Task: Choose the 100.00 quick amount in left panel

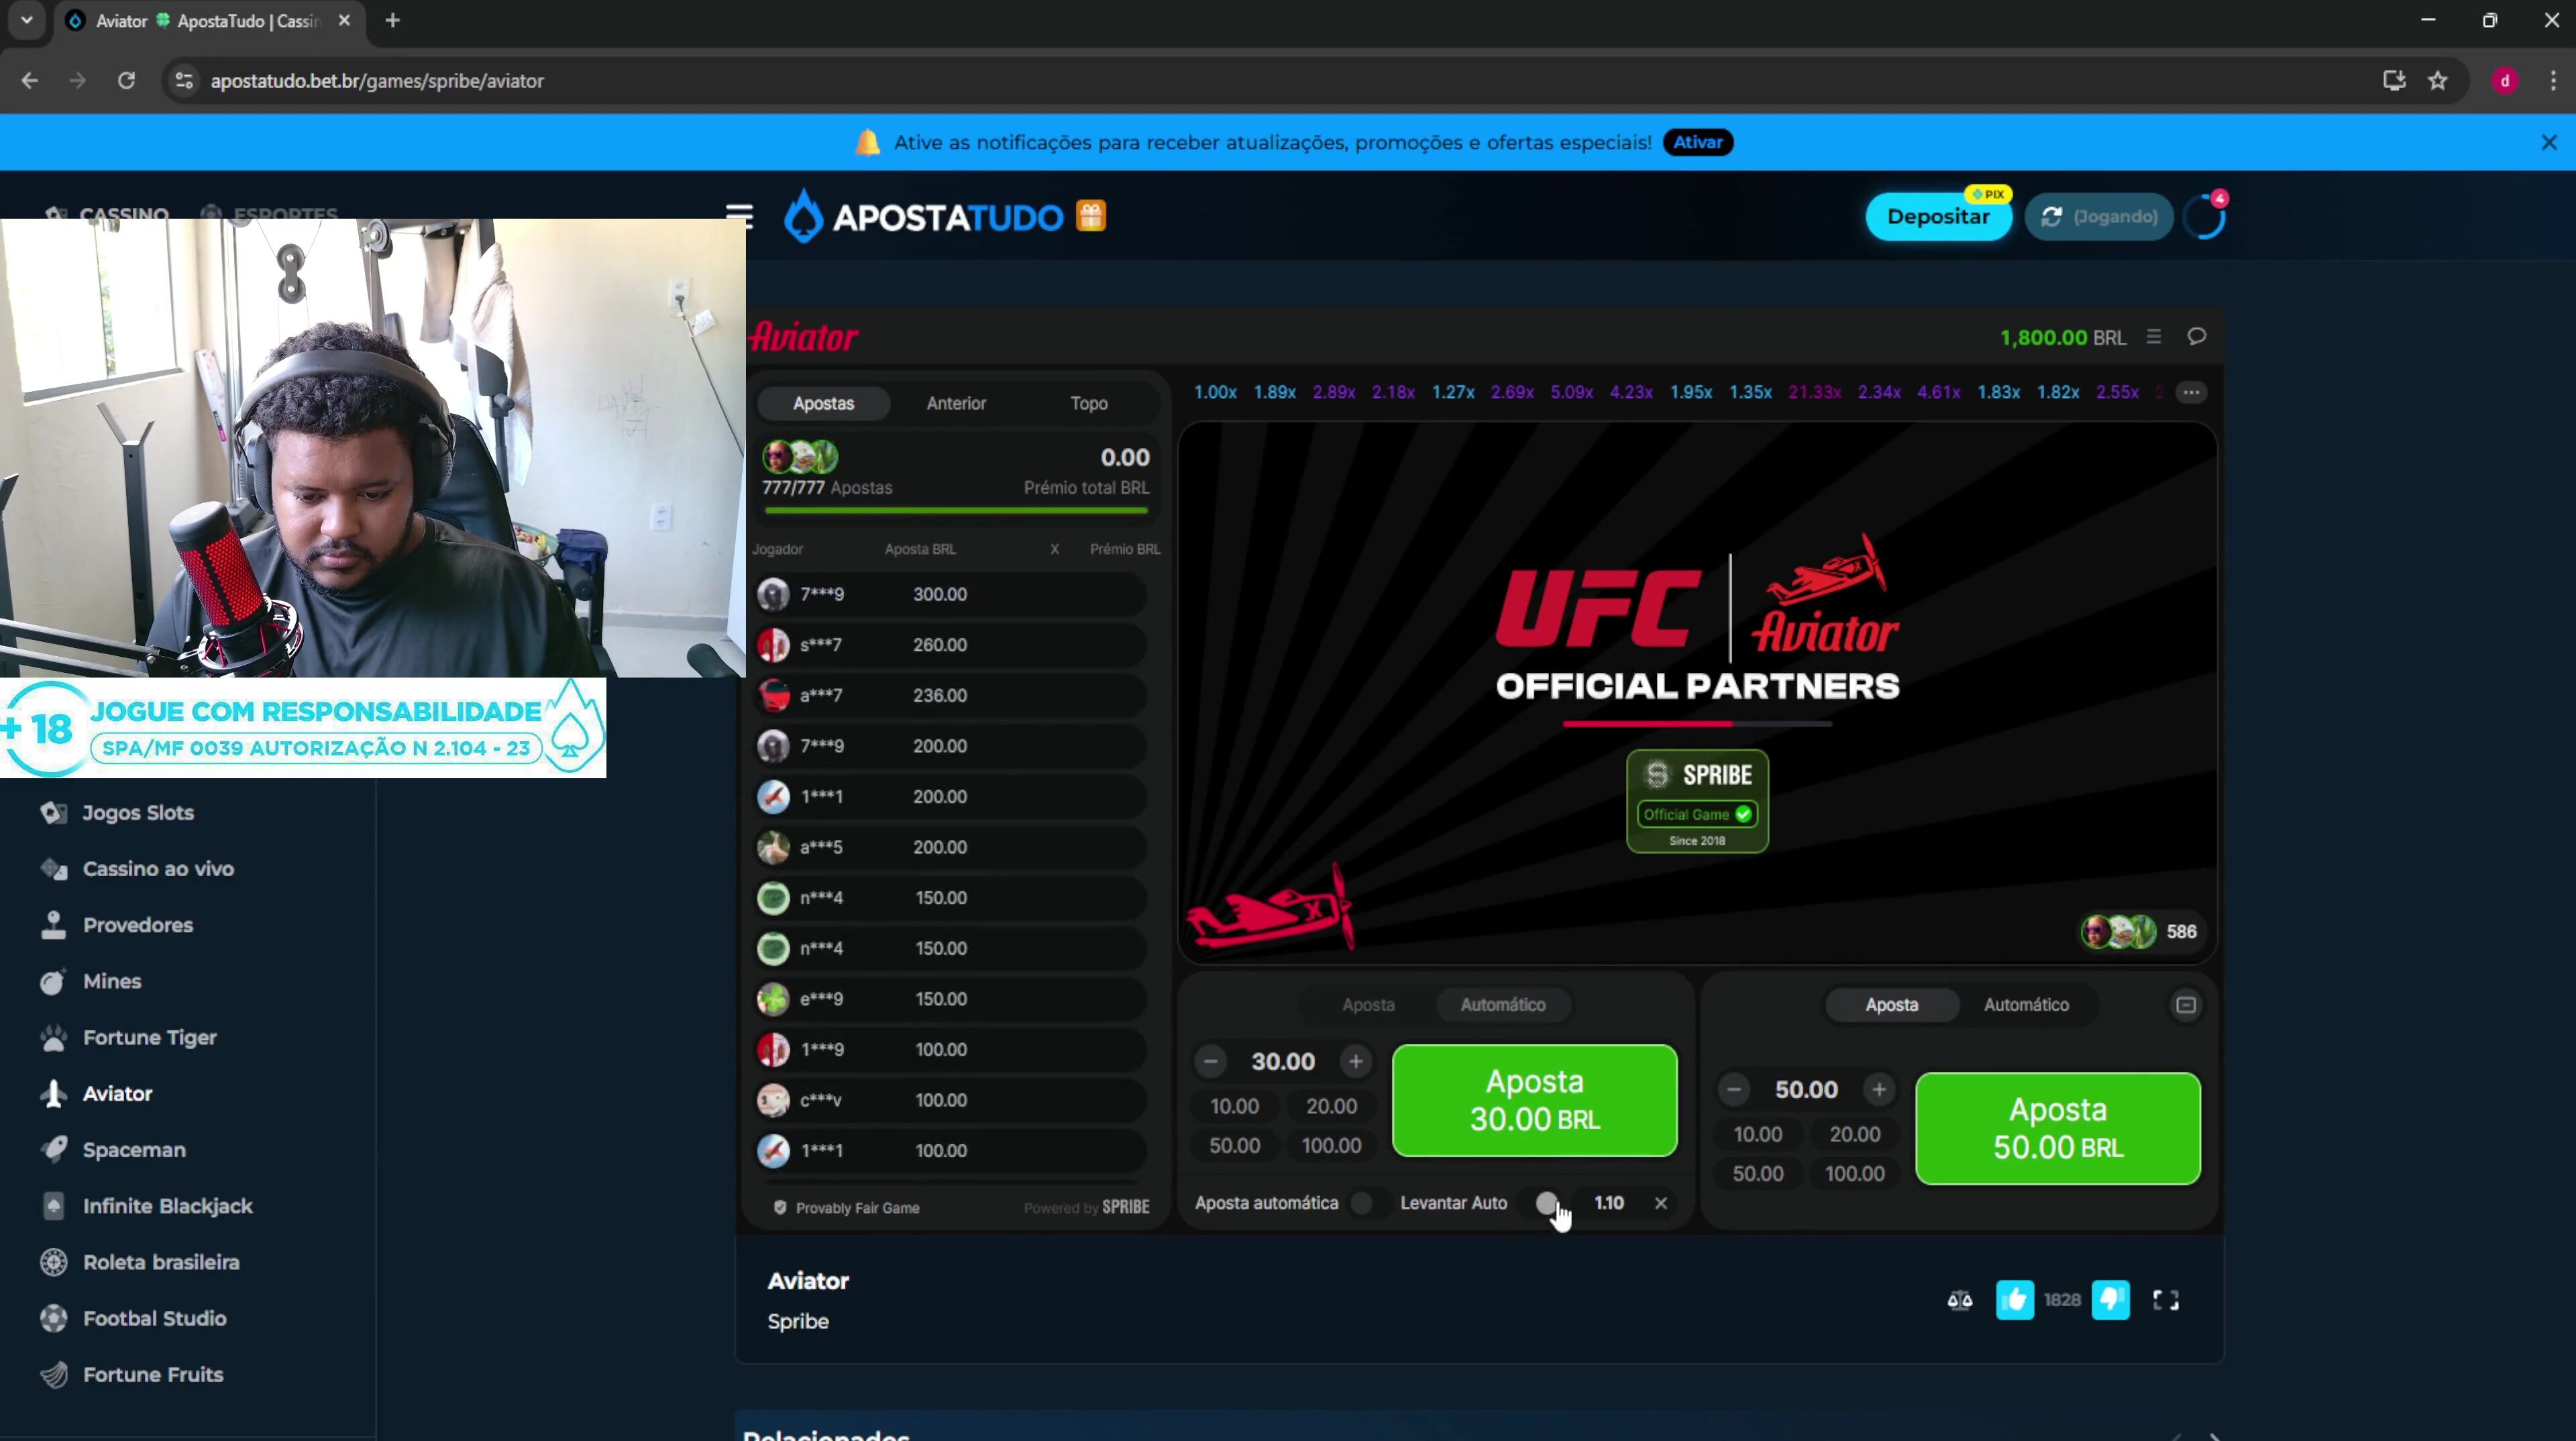Action: pyautogui.click(x=1331, y=1145)
